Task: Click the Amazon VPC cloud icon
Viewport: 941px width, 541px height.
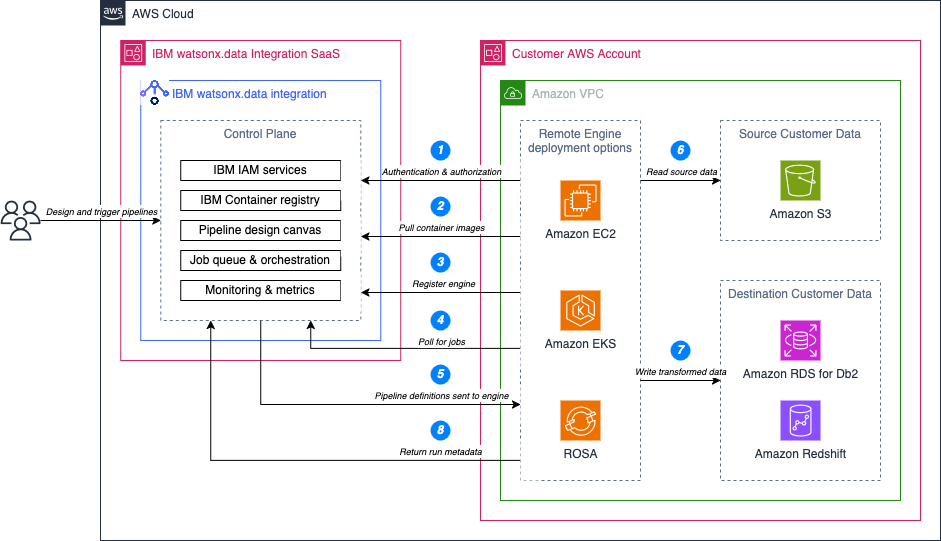Action: [513, 93]
